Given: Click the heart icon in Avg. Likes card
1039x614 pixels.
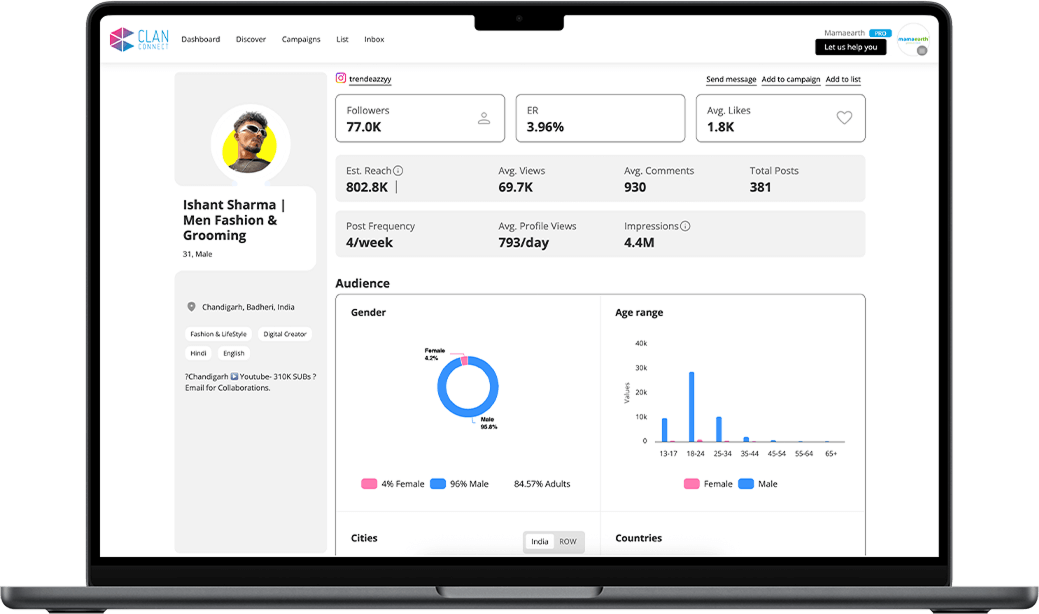Looking at the screenshot, I should (844, 118).
